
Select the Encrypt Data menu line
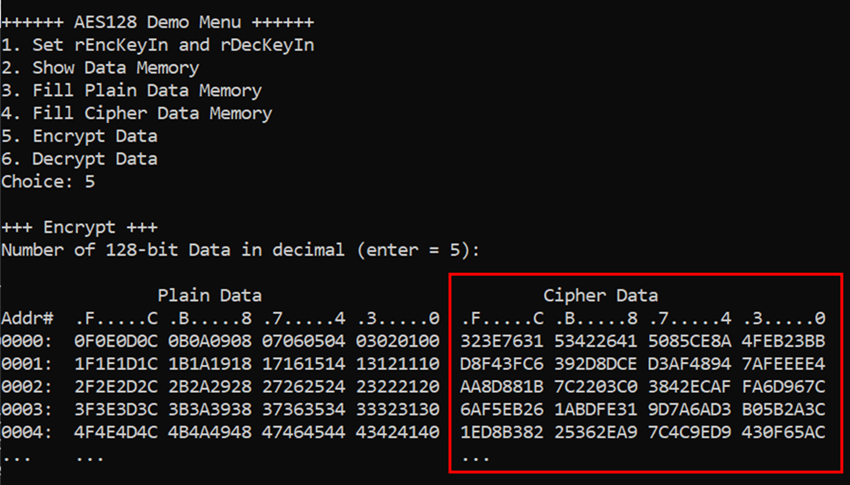79,136
